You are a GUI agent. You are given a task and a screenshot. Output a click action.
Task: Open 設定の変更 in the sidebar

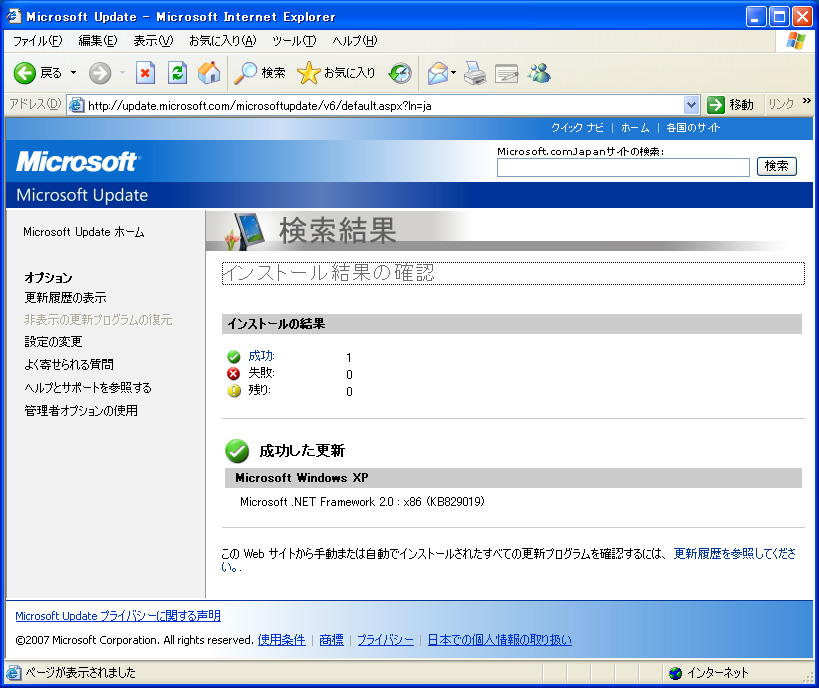(53, 342)
